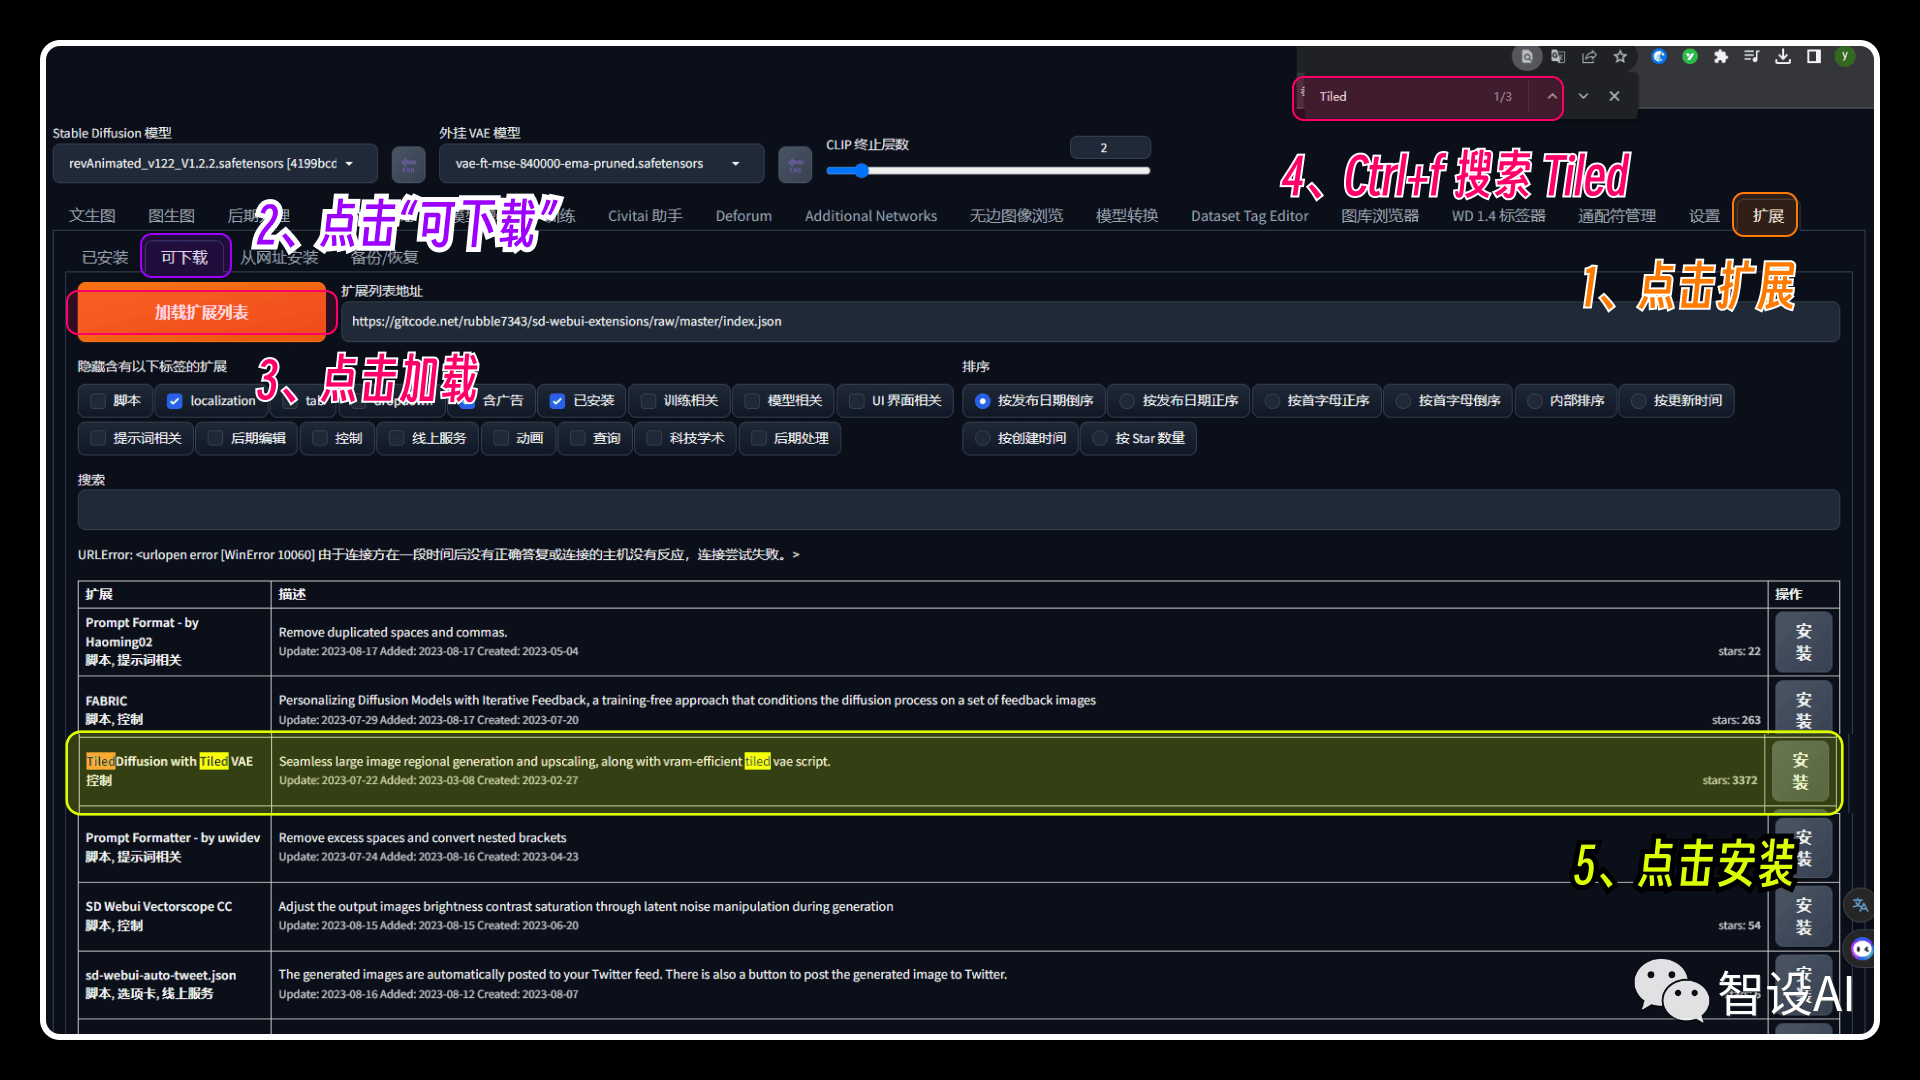Click the blue bird extension icon

[1659, 57]
